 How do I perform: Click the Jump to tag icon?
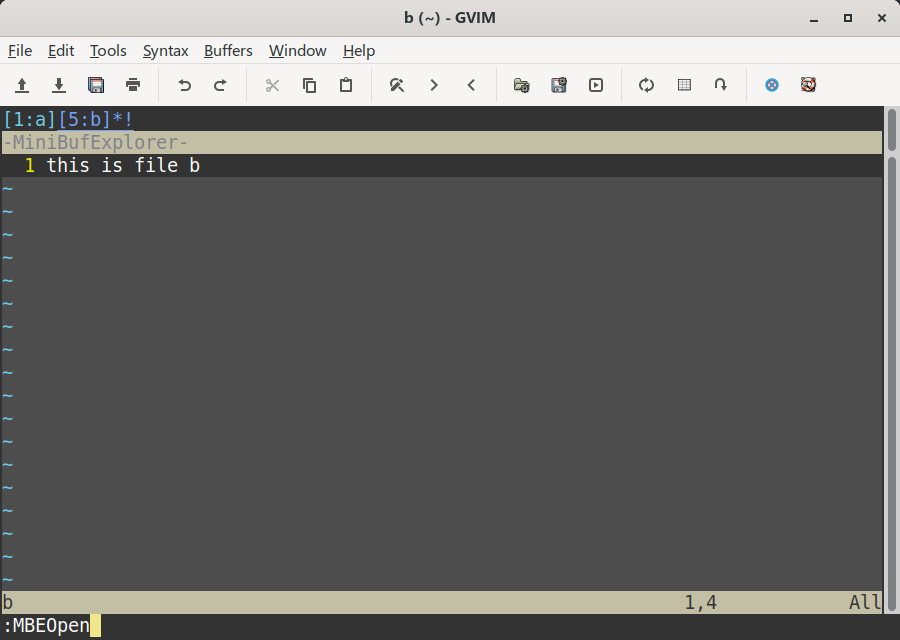tap(720, 85)
